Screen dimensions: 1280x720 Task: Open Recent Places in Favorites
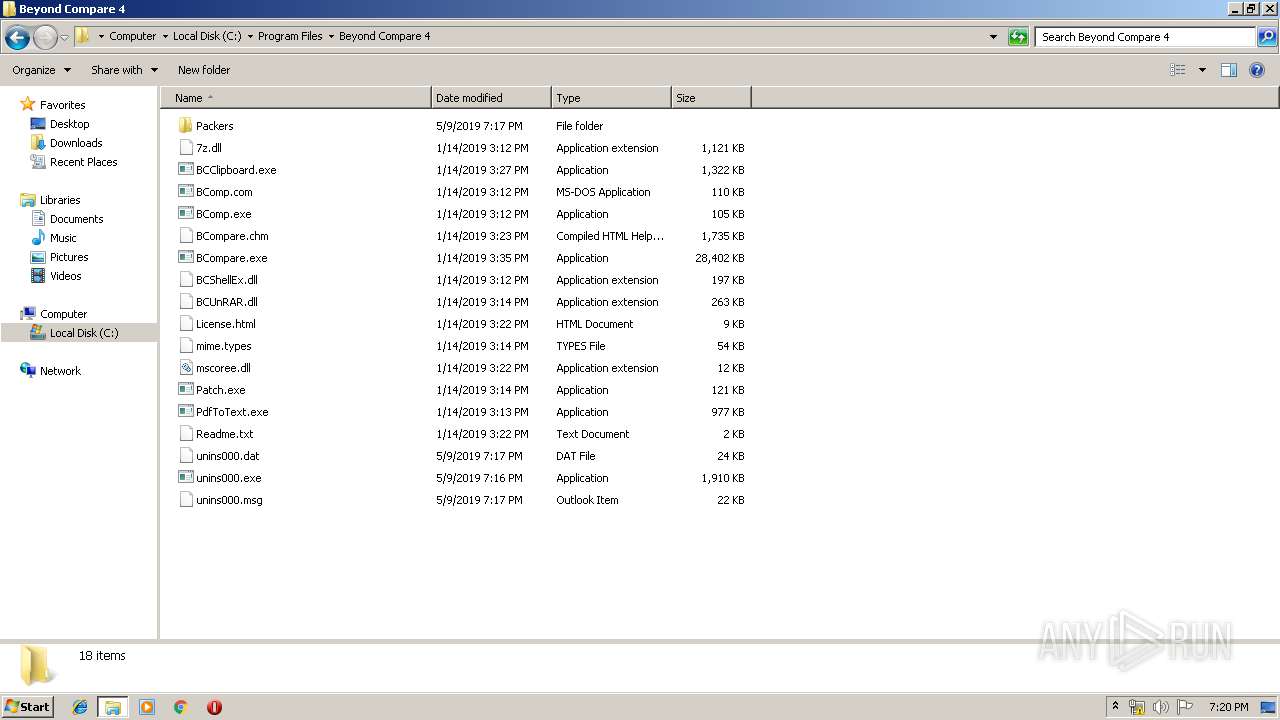83,162
